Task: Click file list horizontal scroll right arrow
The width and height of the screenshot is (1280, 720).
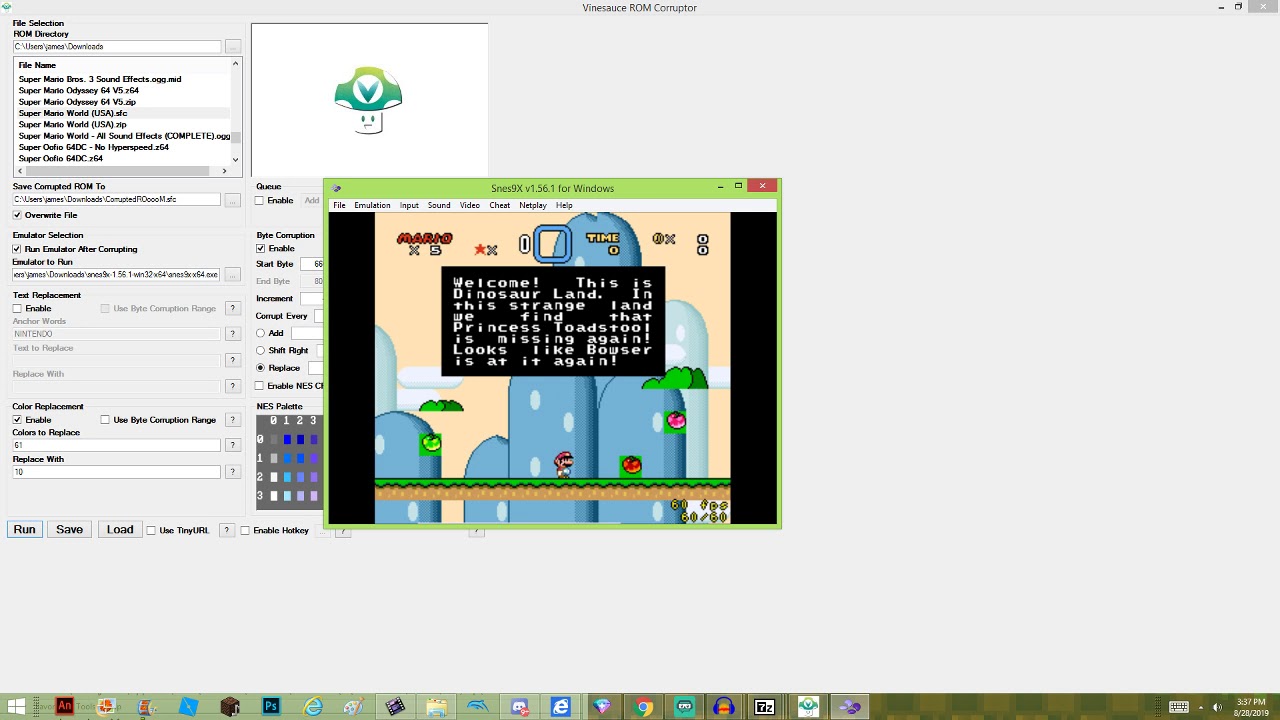Action: (x=224, y=171)
